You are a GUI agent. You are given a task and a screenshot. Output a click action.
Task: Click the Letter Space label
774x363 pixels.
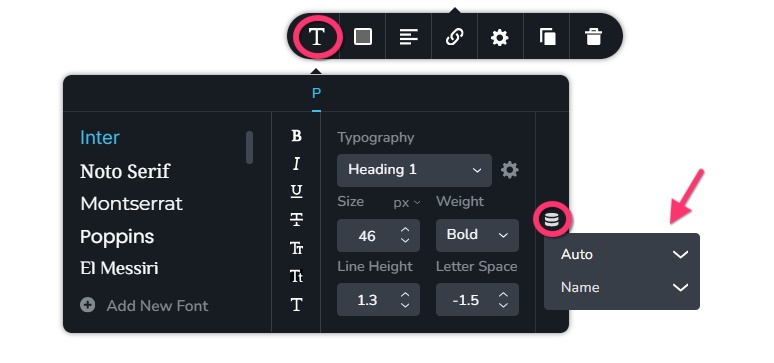[x=477, y=267]
